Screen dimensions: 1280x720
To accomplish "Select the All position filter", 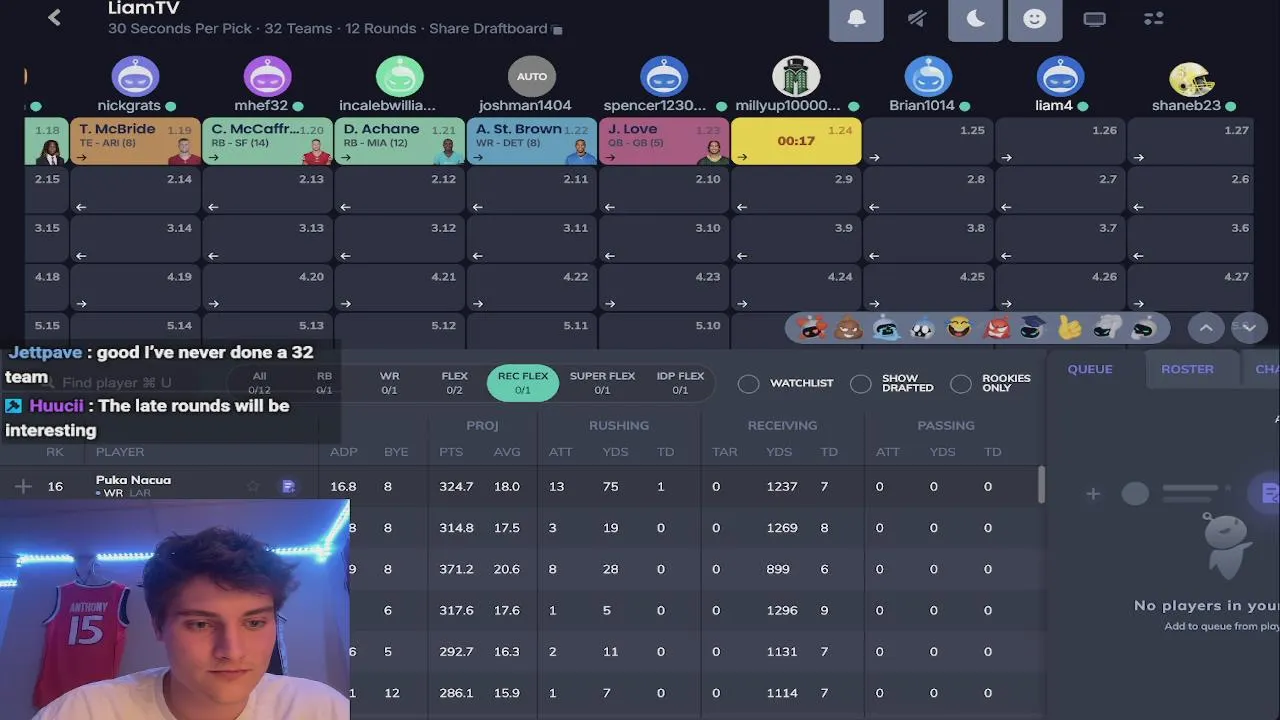I will (259, 383).
